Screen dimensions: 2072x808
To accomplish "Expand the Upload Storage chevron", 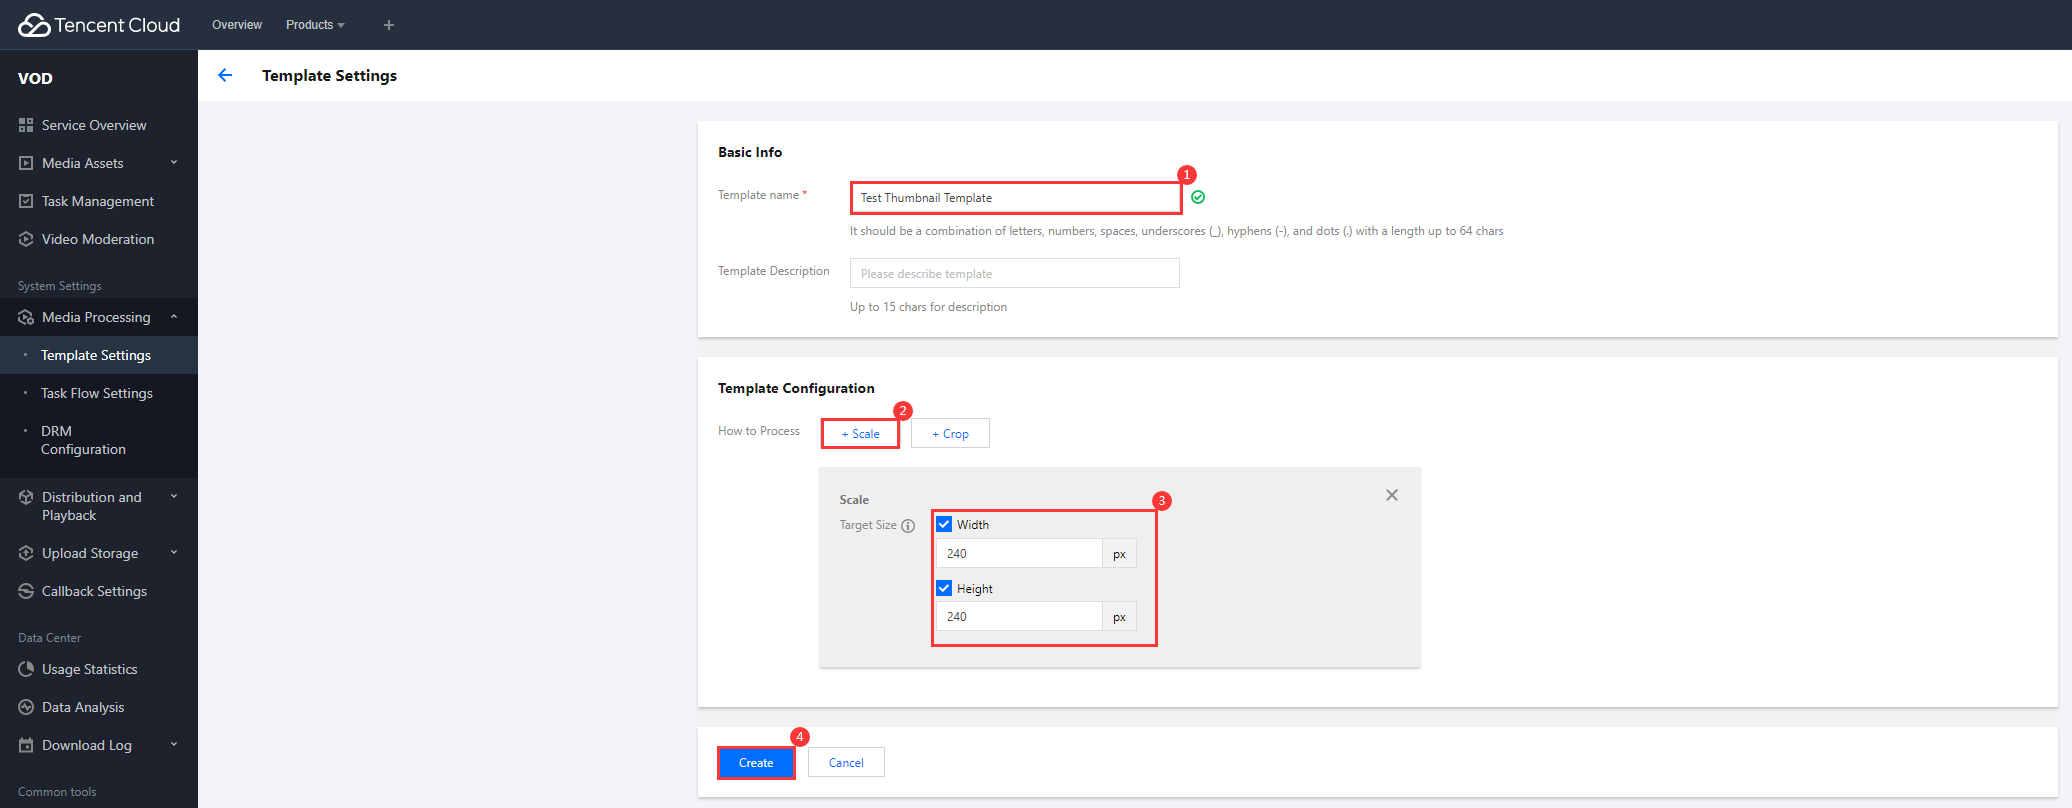I will click(174, 552).
